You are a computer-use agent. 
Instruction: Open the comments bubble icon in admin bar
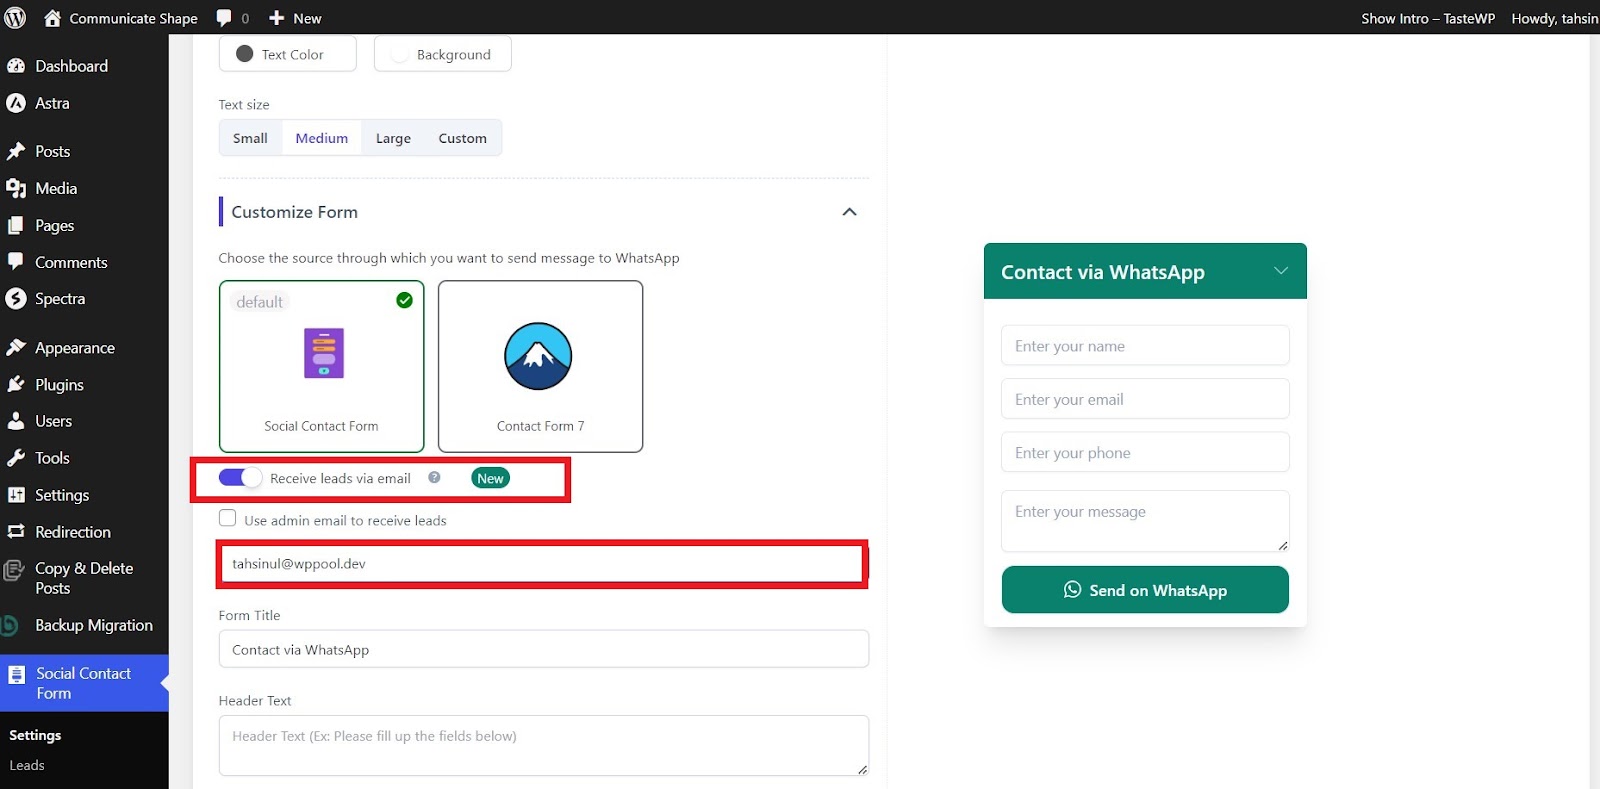point(224,18)
